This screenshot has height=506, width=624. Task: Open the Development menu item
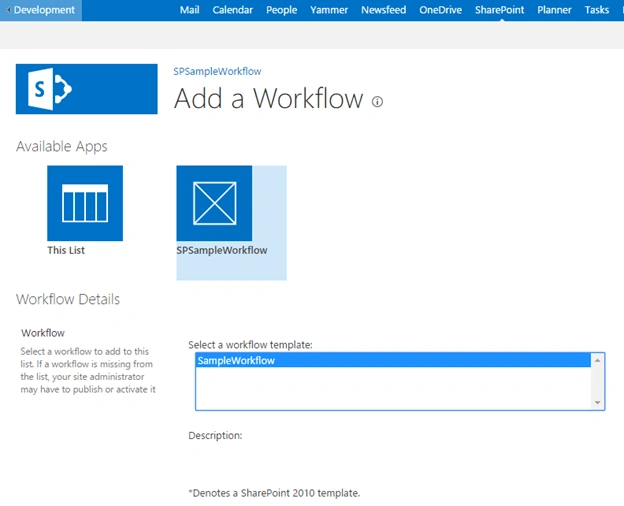click(x=44, y=10)
